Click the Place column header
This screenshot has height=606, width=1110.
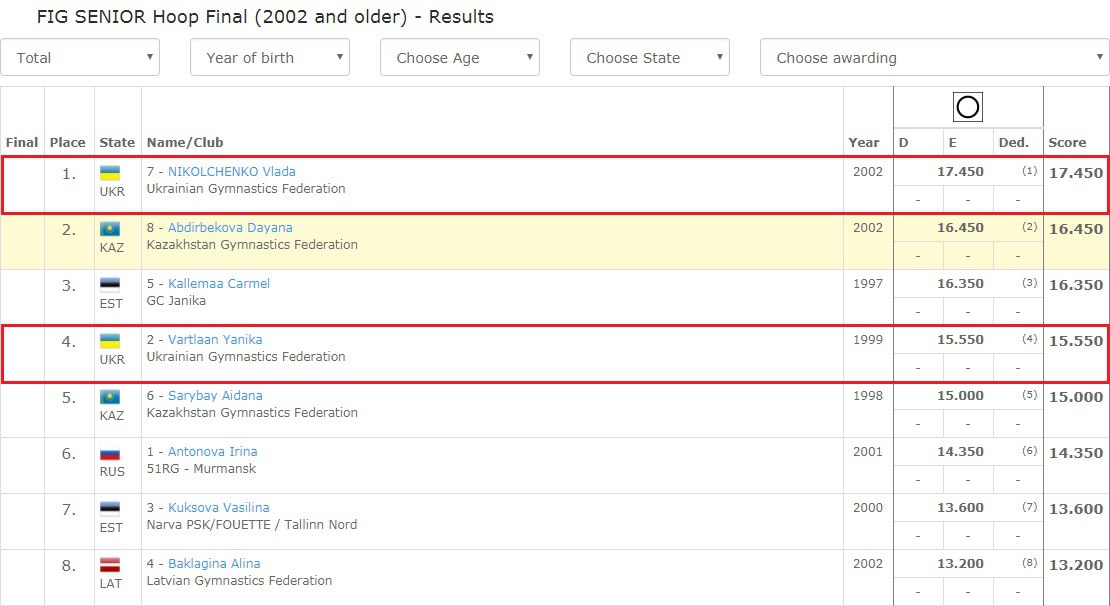[68, 143]
